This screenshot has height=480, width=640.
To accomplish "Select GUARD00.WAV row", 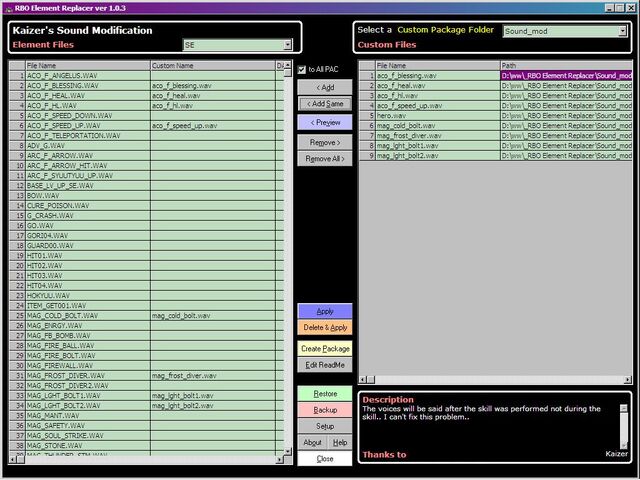I will [x=147, y=246].
